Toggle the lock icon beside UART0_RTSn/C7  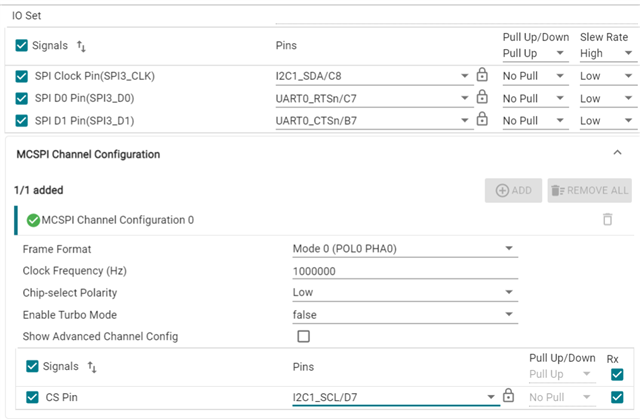482,97
